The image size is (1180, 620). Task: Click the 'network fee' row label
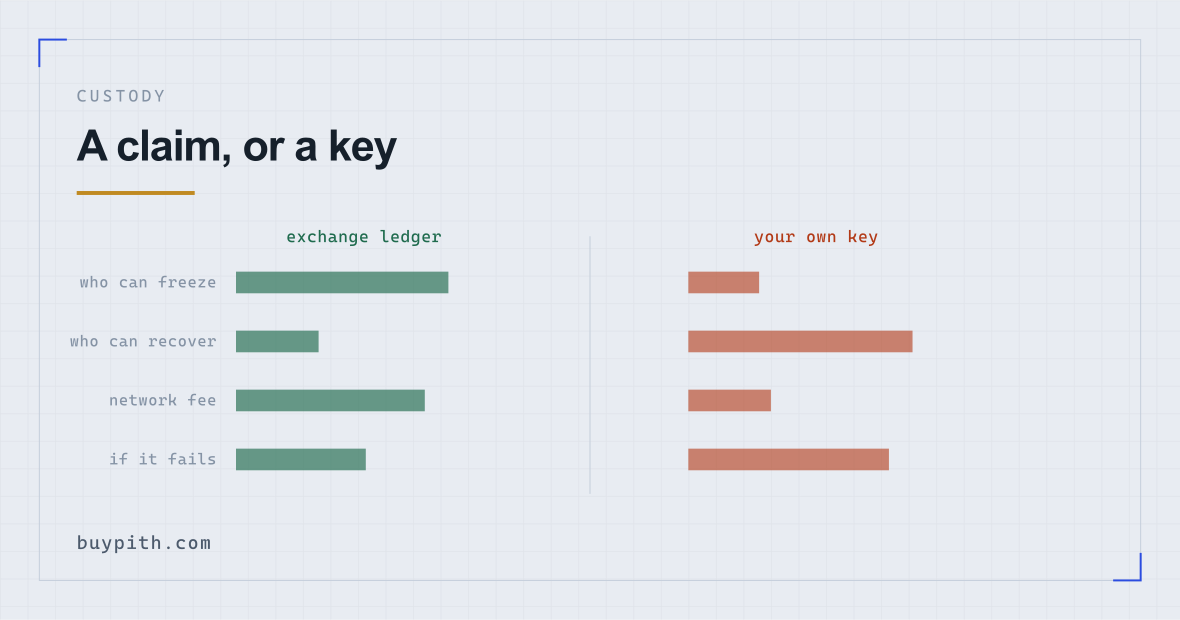(163, 400)
